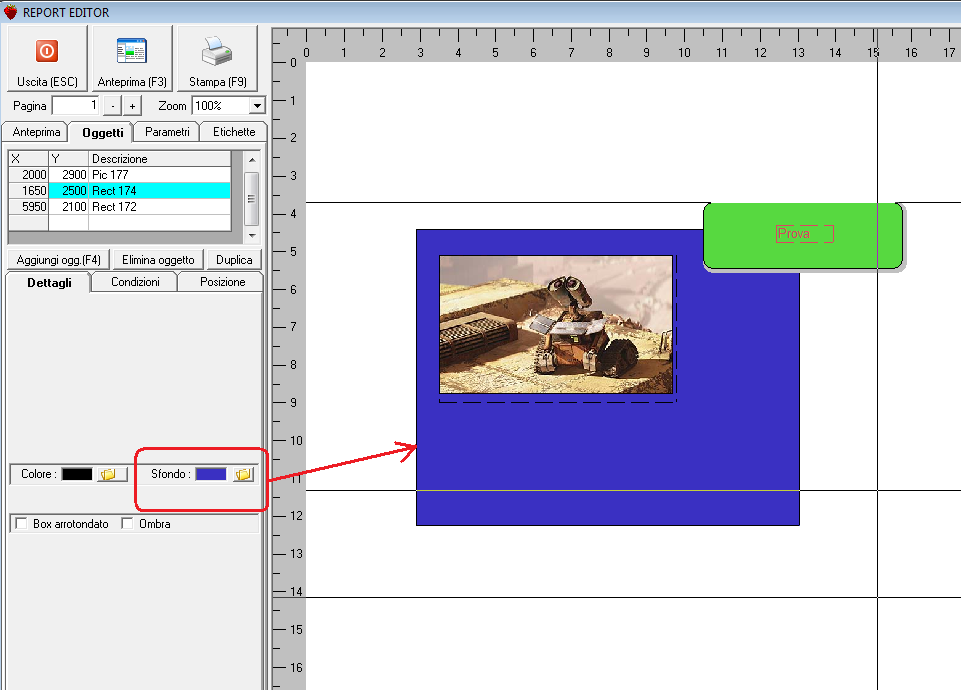961x690 pixels.
Task: Click object list scroll up arrow
Action: point(252,159)
